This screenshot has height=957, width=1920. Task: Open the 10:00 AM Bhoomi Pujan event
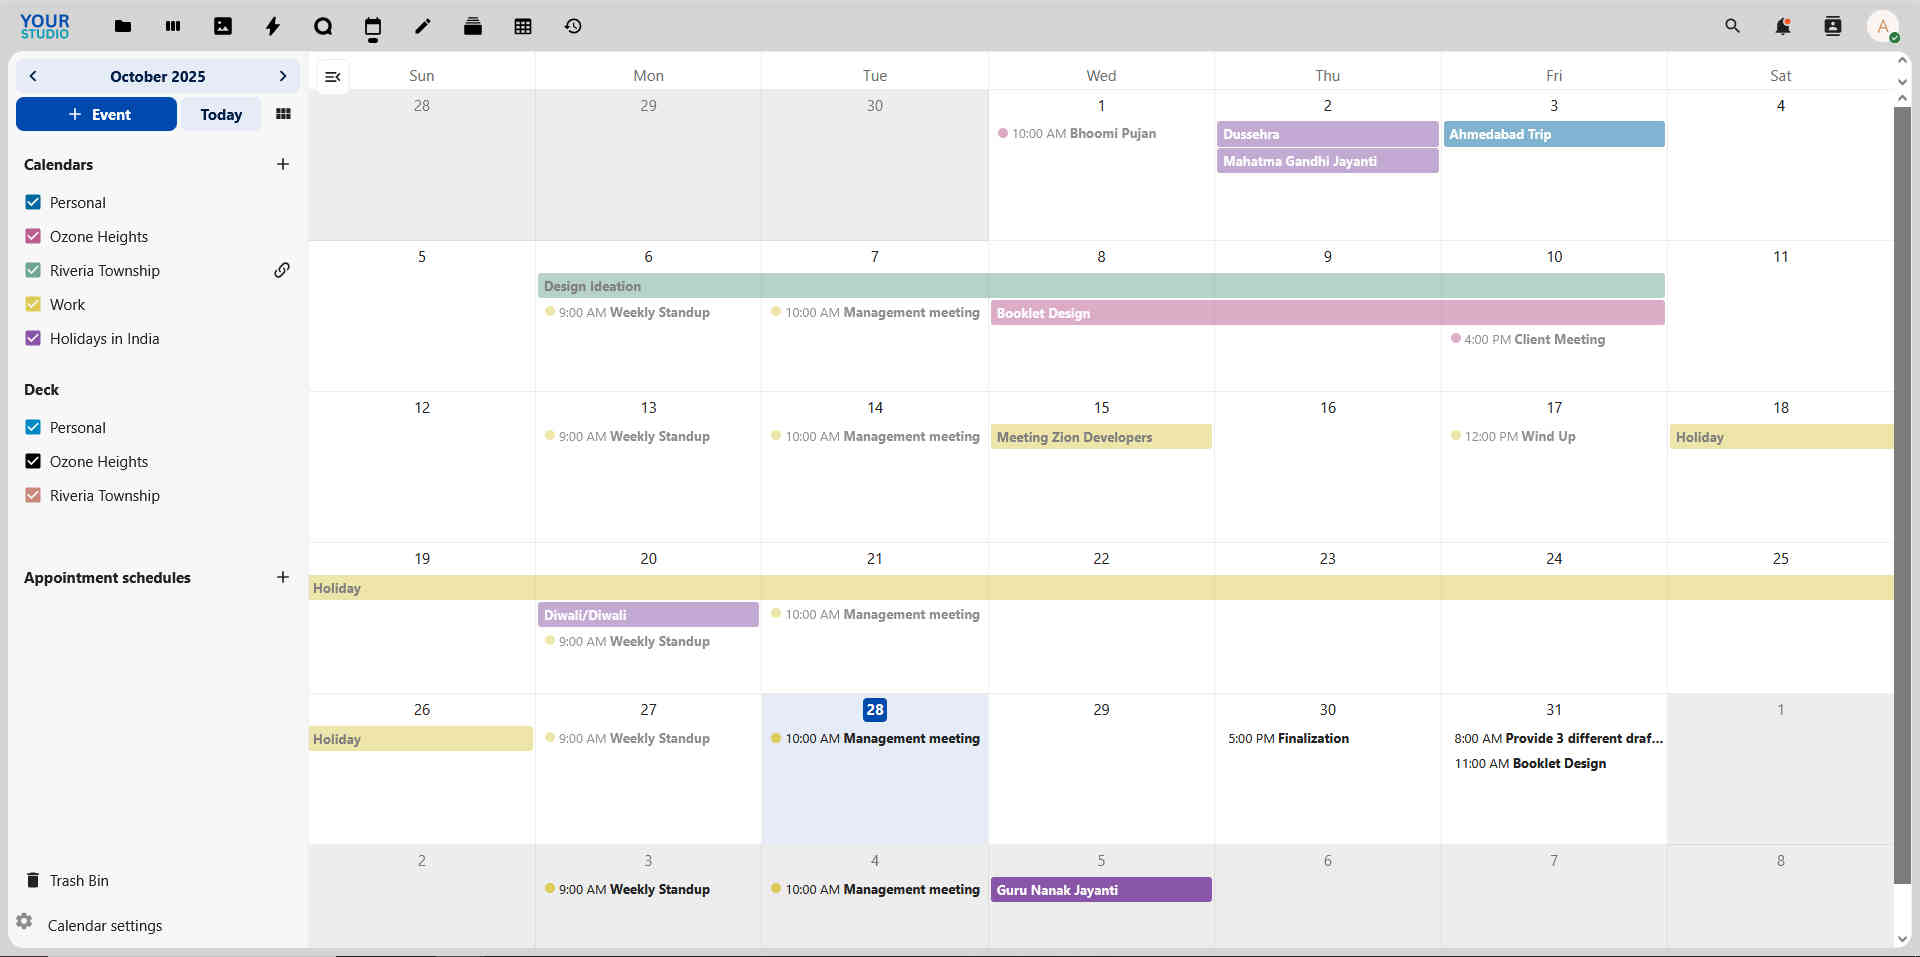click(1077, 133)
